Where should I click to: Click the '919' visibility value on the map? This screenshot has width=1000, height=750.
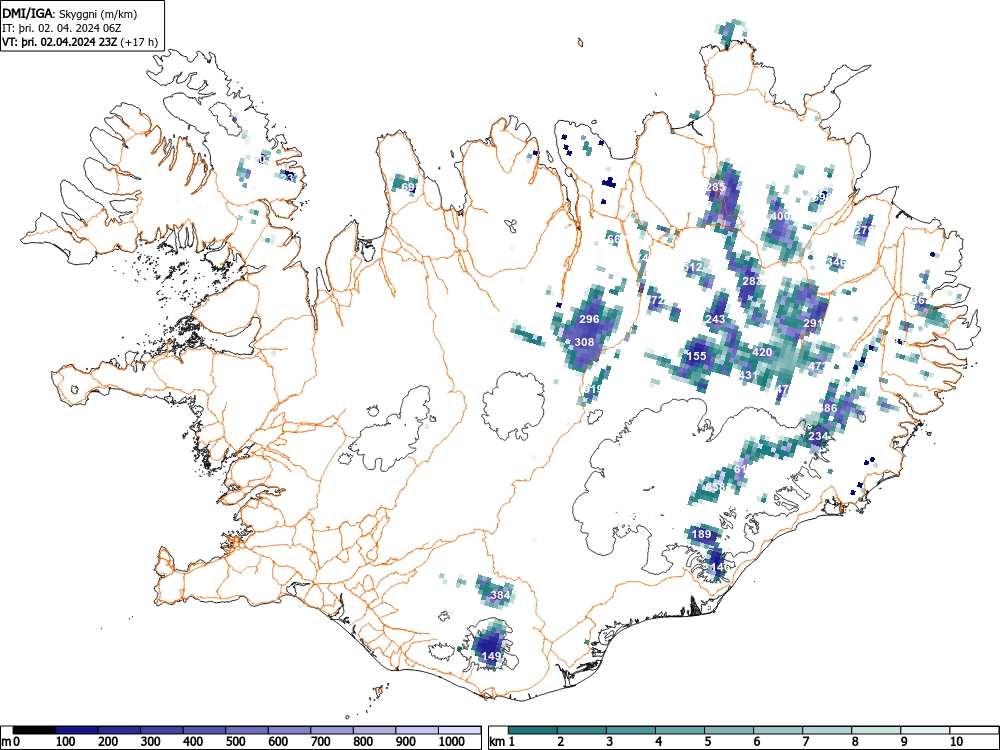pyautogui.click(x=593, y=389)
